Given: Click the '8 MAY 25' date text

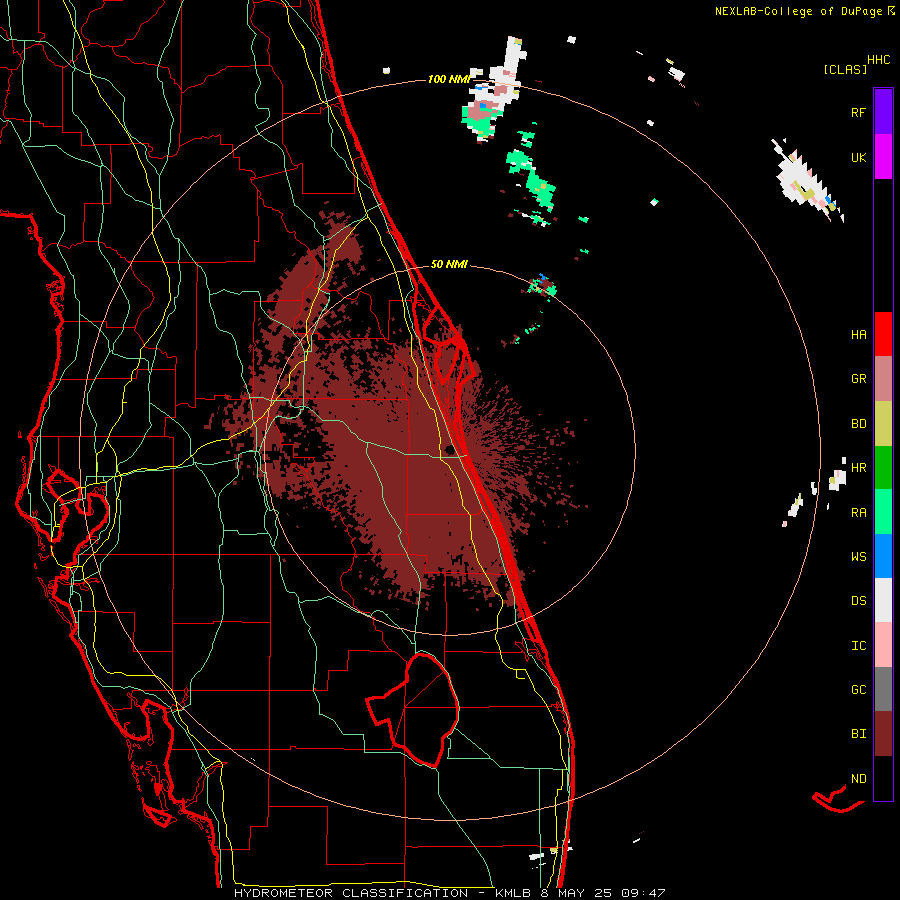Looking at the screenshot, I should click(x=577, y=893).
